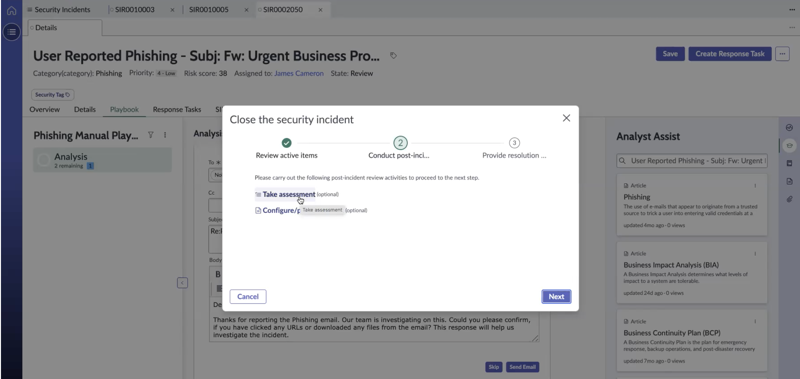
Task: Click the Skip button below the email body
Action: [494, 367]
